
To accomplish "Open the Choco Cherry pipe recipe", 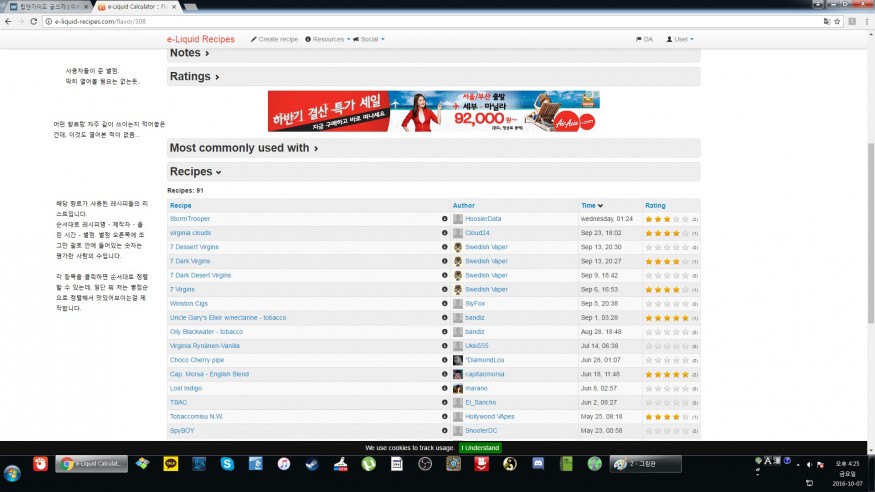I will coord(196,360).
